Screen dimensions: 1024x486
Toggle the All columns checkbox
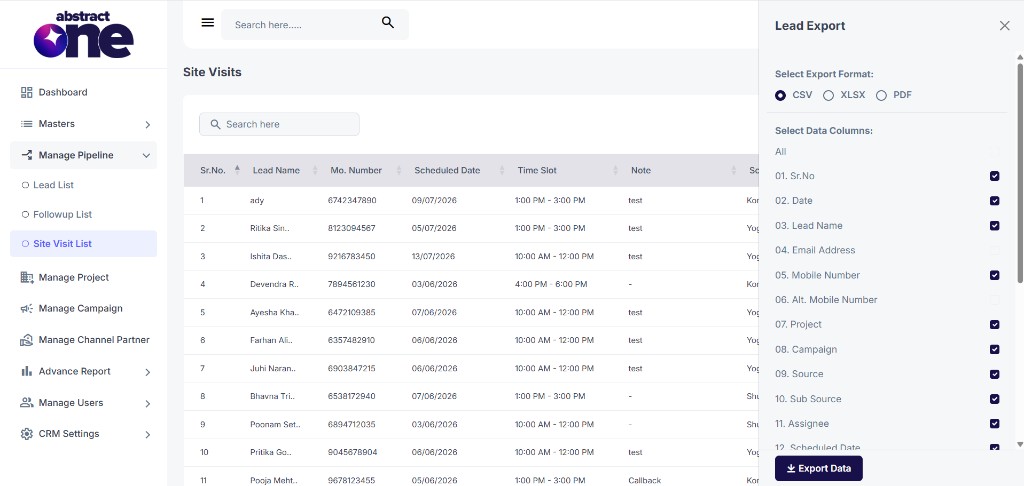click(995, 152)
